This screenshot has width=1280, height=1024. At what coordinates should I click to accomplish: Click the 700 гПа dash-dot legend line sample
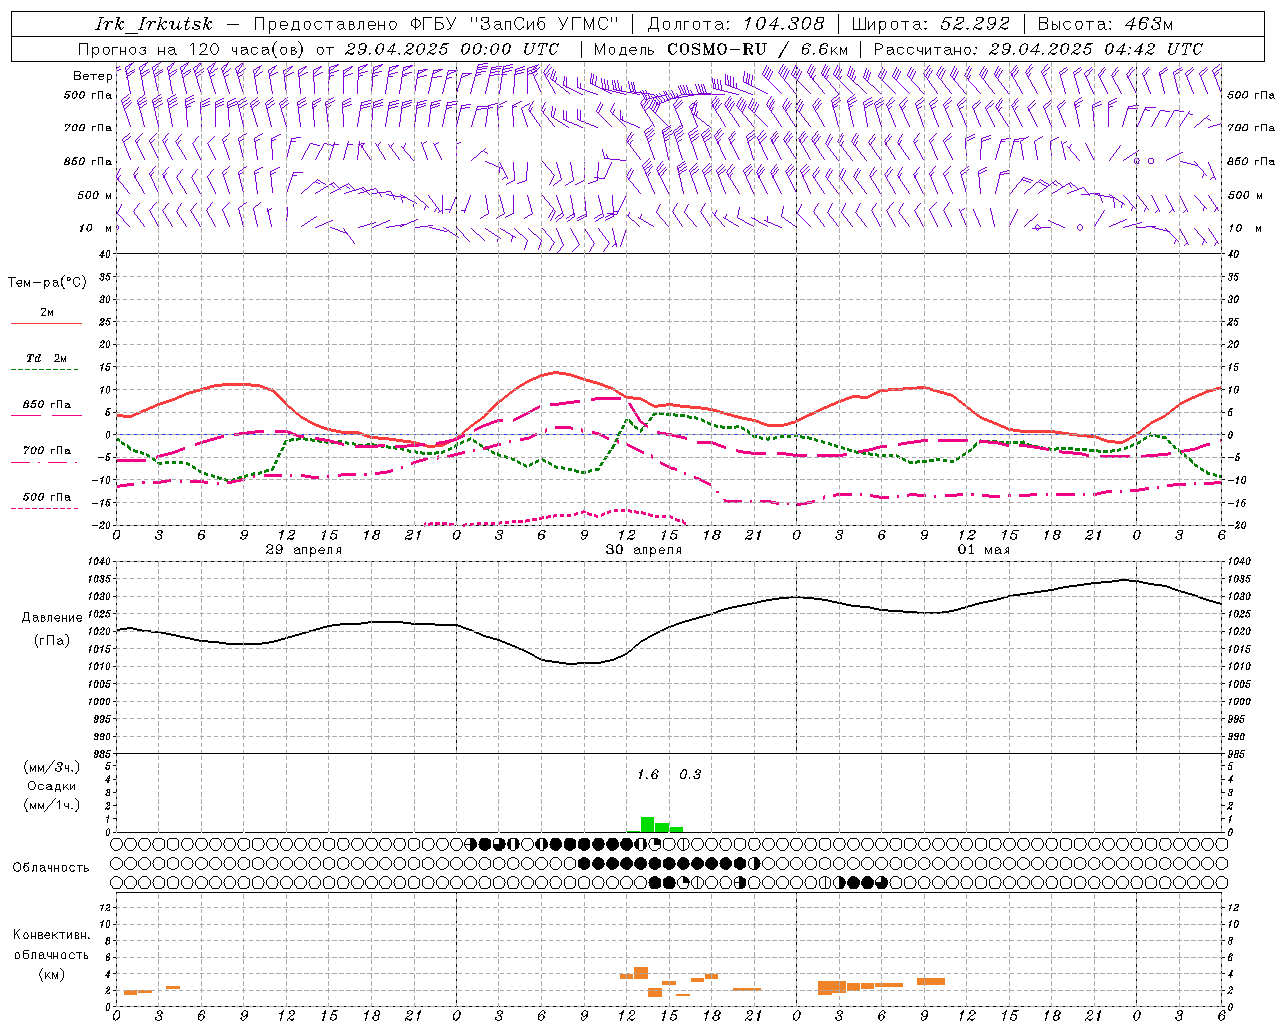pos(44,462)
